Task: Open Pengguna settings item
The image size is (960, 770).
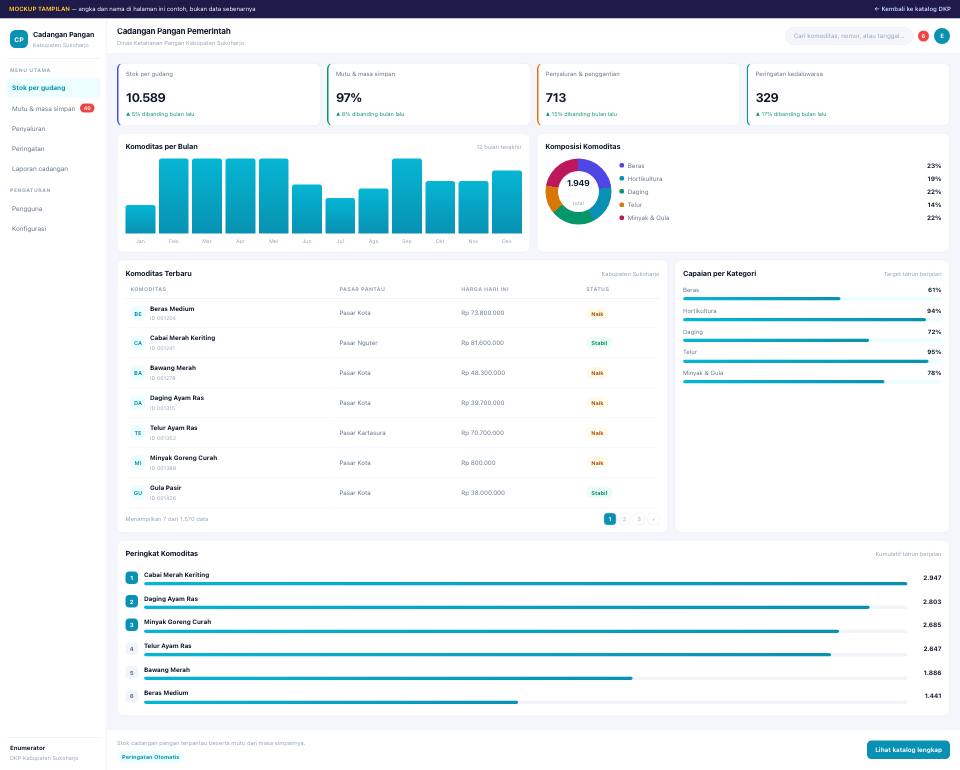Action: (53, 209)
